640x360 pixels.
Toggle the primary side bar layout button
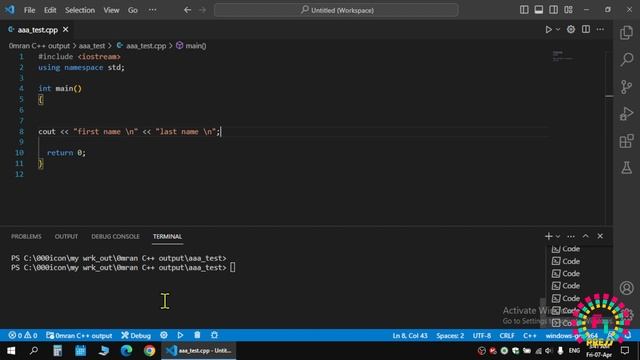pyautogui.click(x=524, y=10)
